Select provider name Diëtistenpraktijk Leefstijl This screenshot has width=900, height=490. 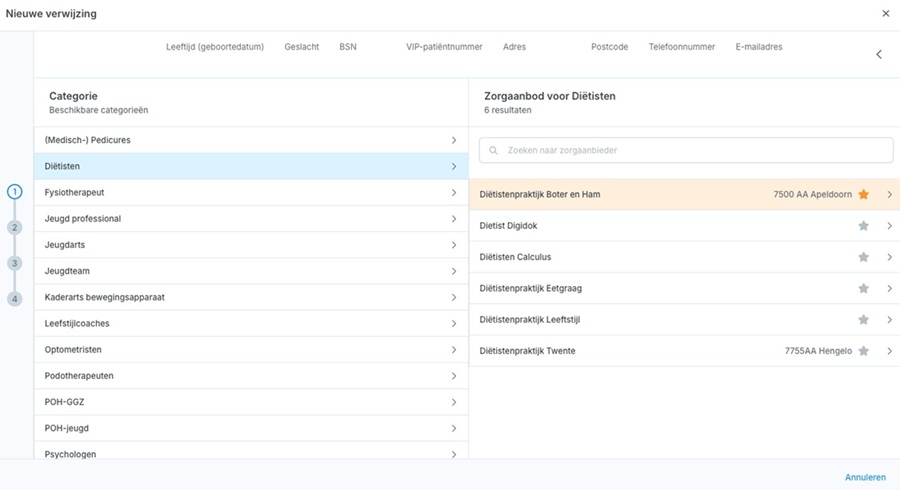point(529,320)
